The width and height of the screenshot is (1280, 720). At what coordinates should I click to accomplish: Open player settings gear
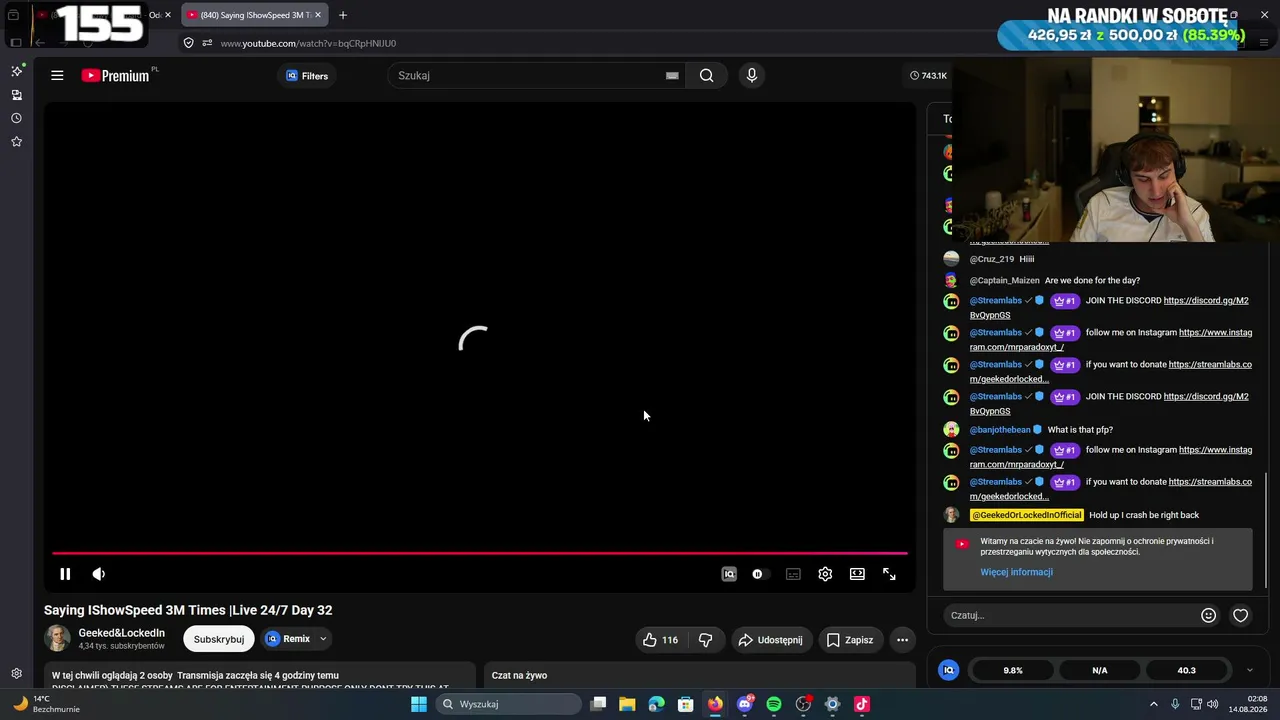(825, 574)
